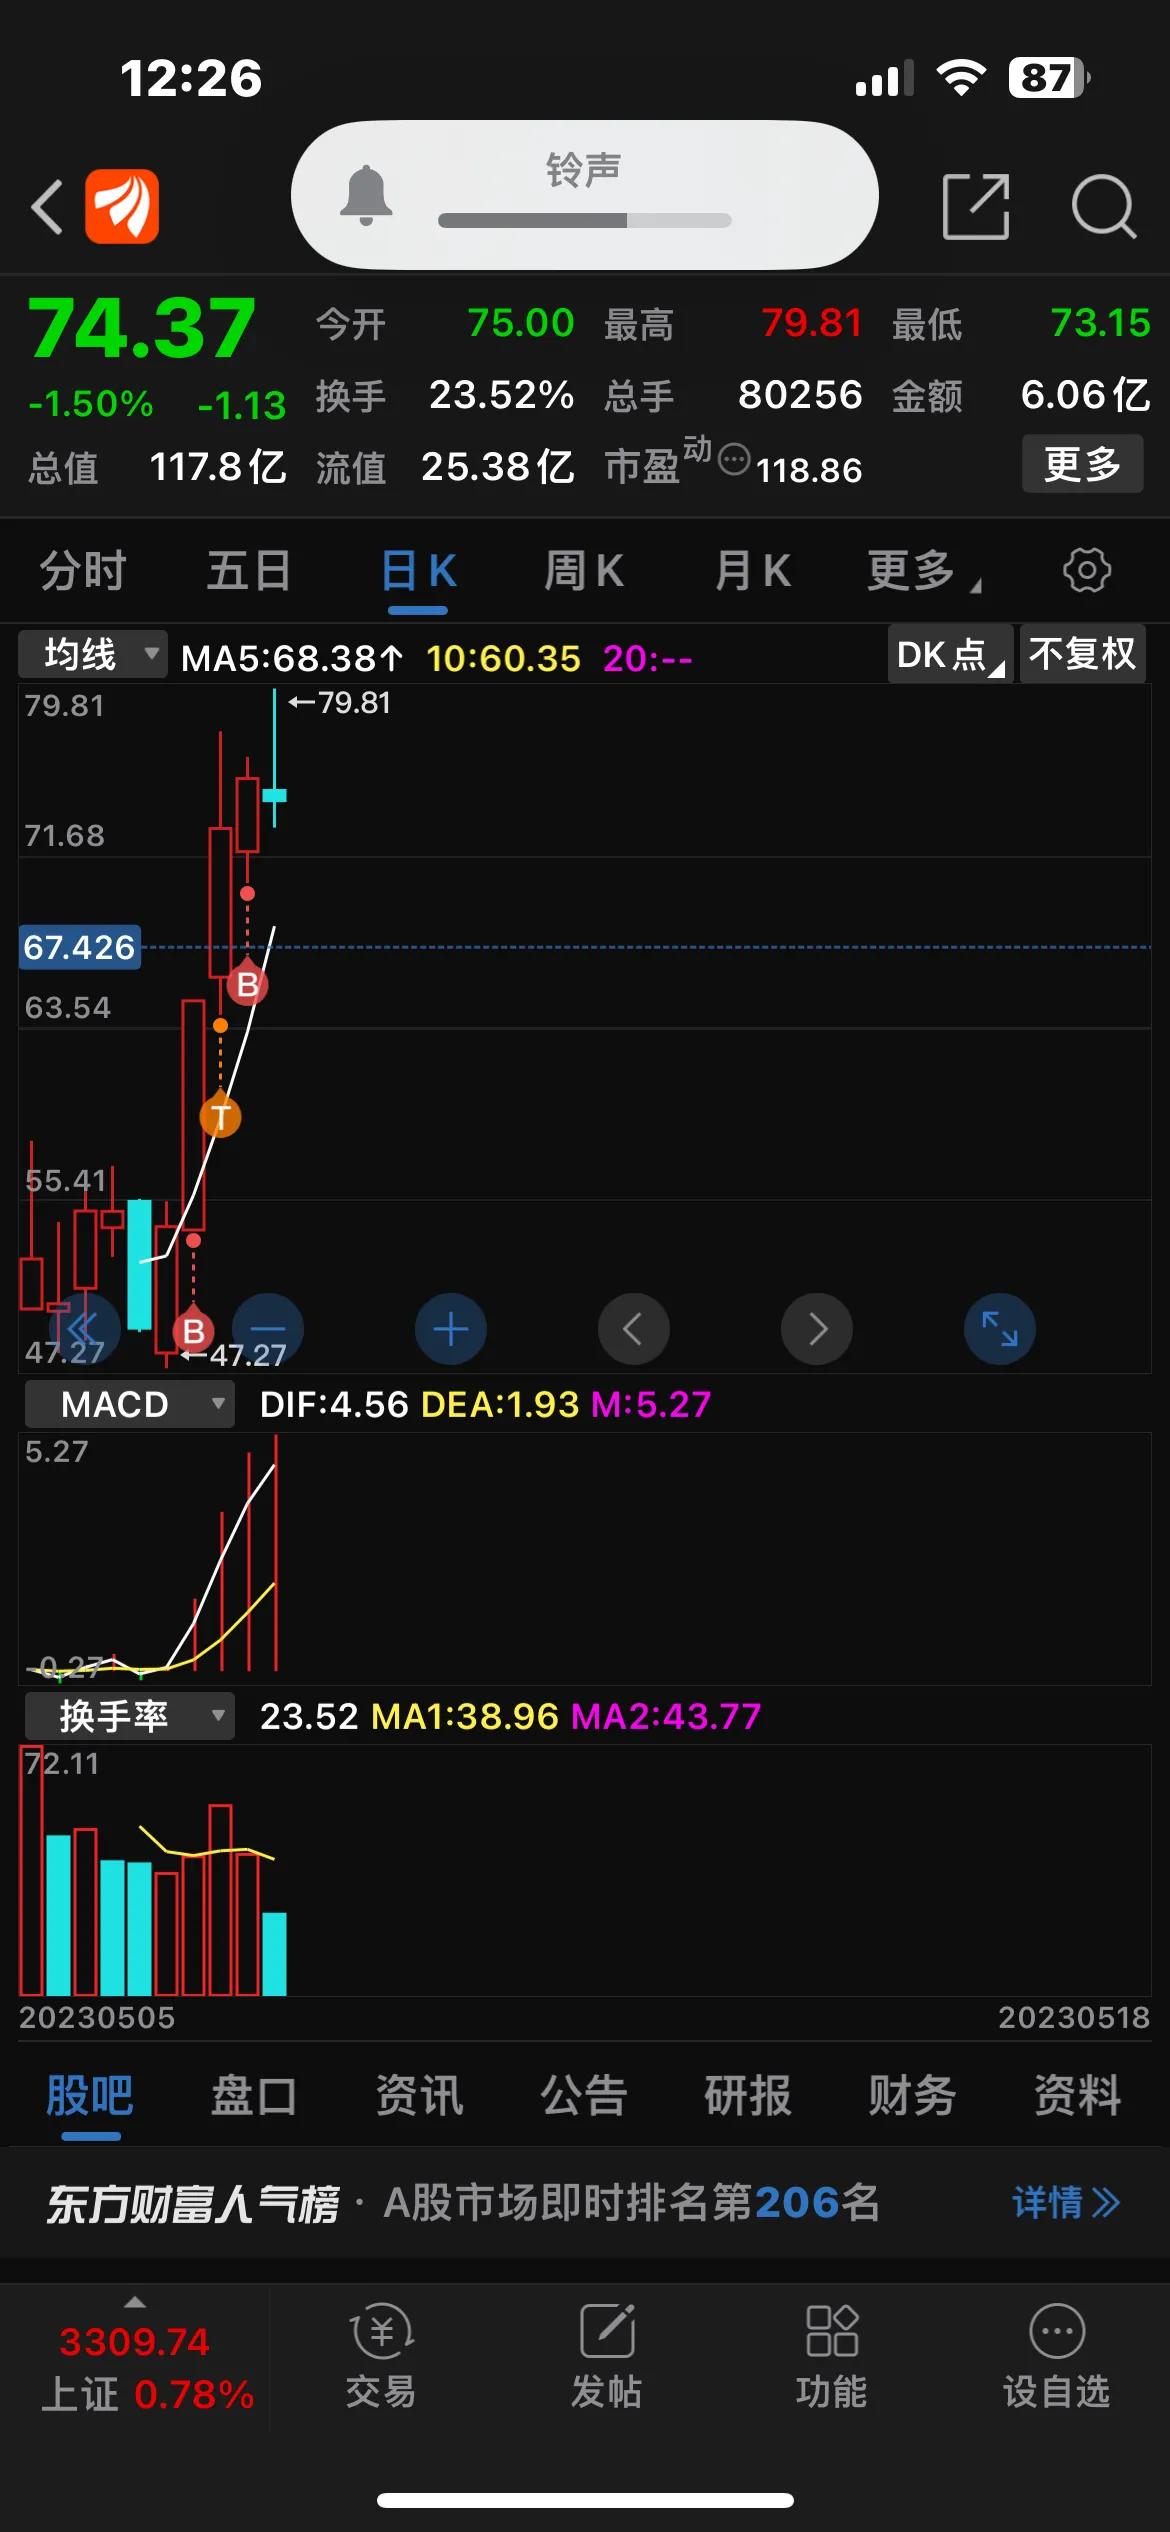The width and height of the screenshot is (1170, 2532).
Task: Expand the MACD indicator dropdown
Action: click(130, 1404)
